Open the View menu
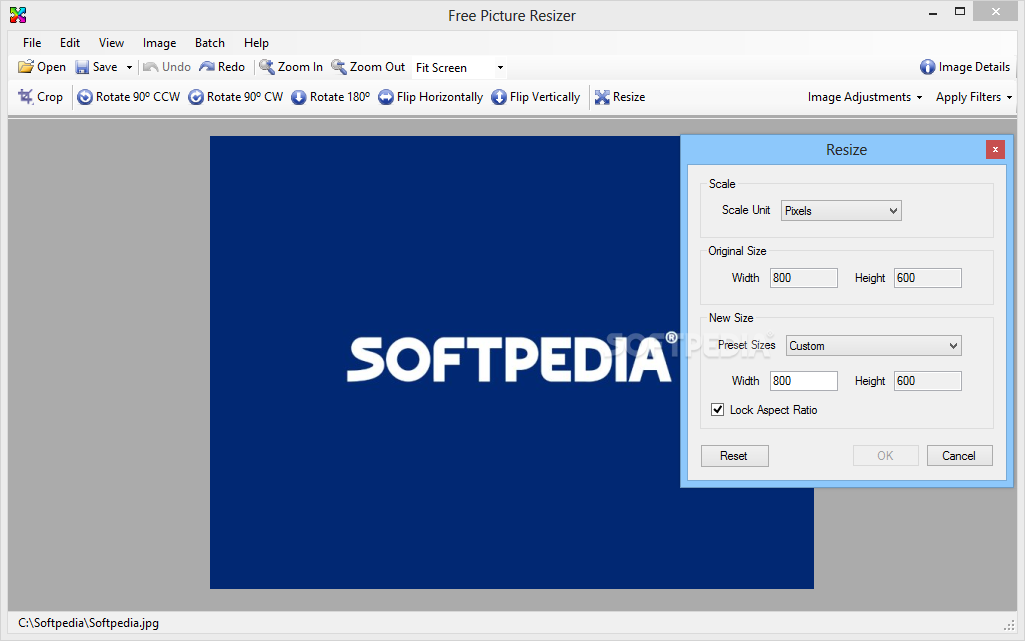Image resolution: width=1025 pixels, height=641 pixels. point(111,42)
